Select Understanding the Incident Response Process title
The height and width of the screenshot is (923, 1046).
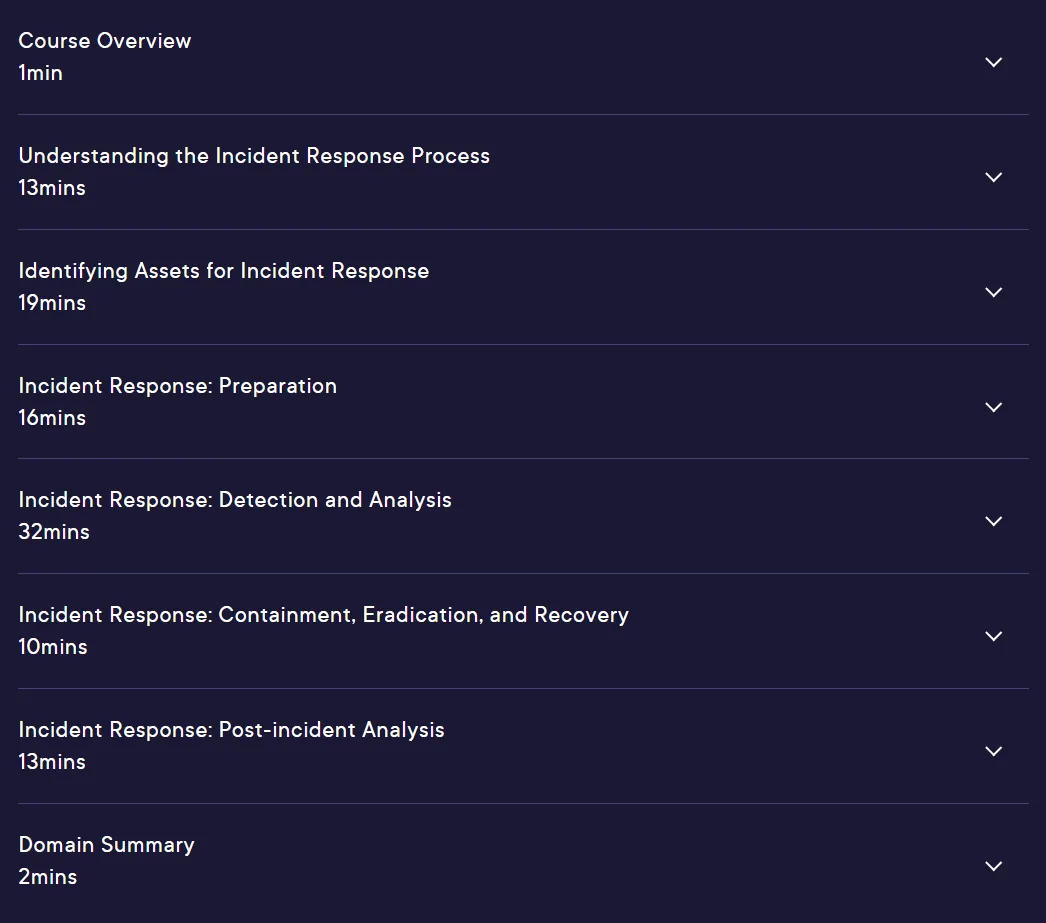point(254,156)
